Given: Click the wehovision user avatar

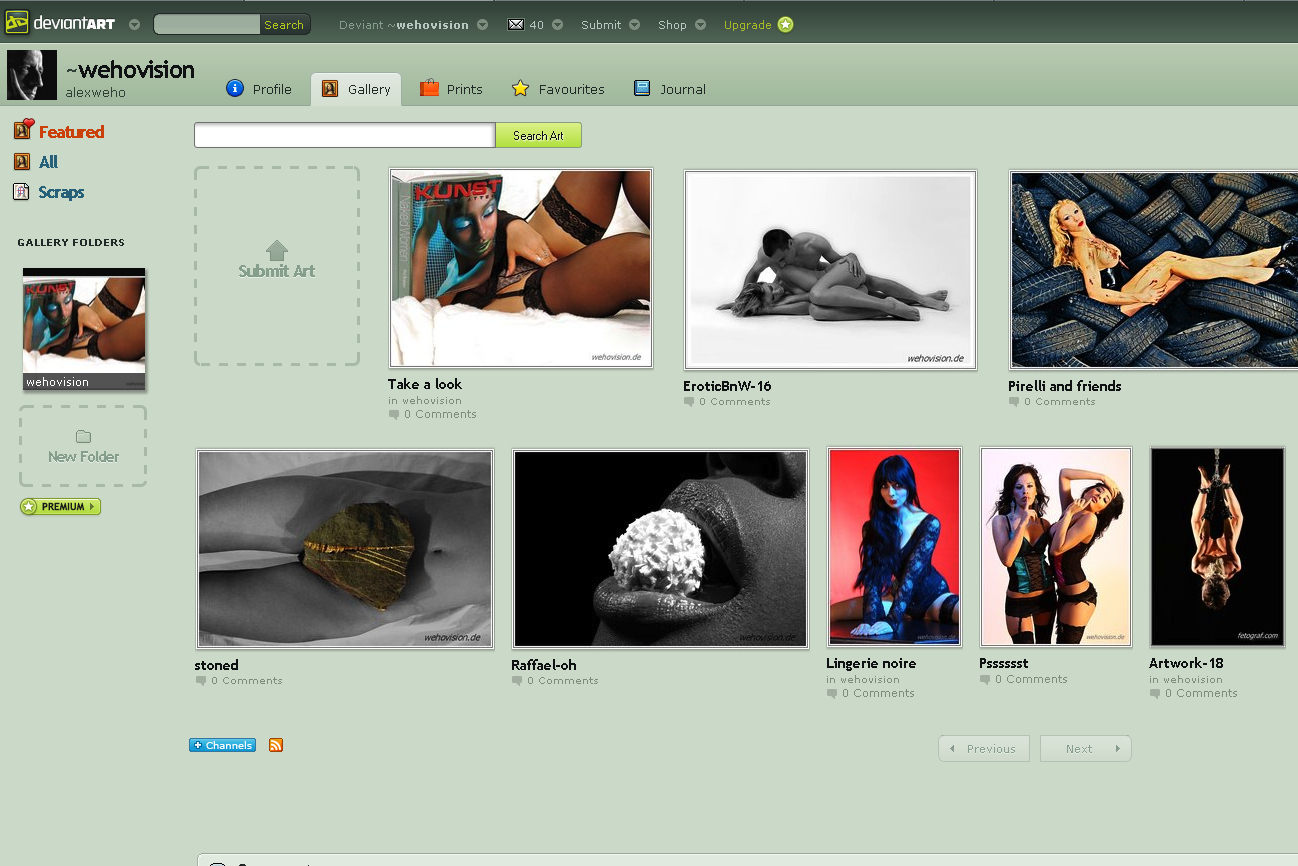Looking at the screenshot, I should [32, 76].
